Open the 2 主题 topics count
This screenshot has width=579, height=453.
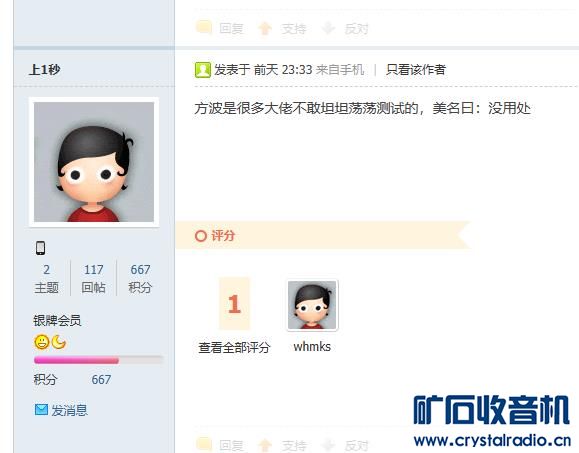tap(47, 278)
